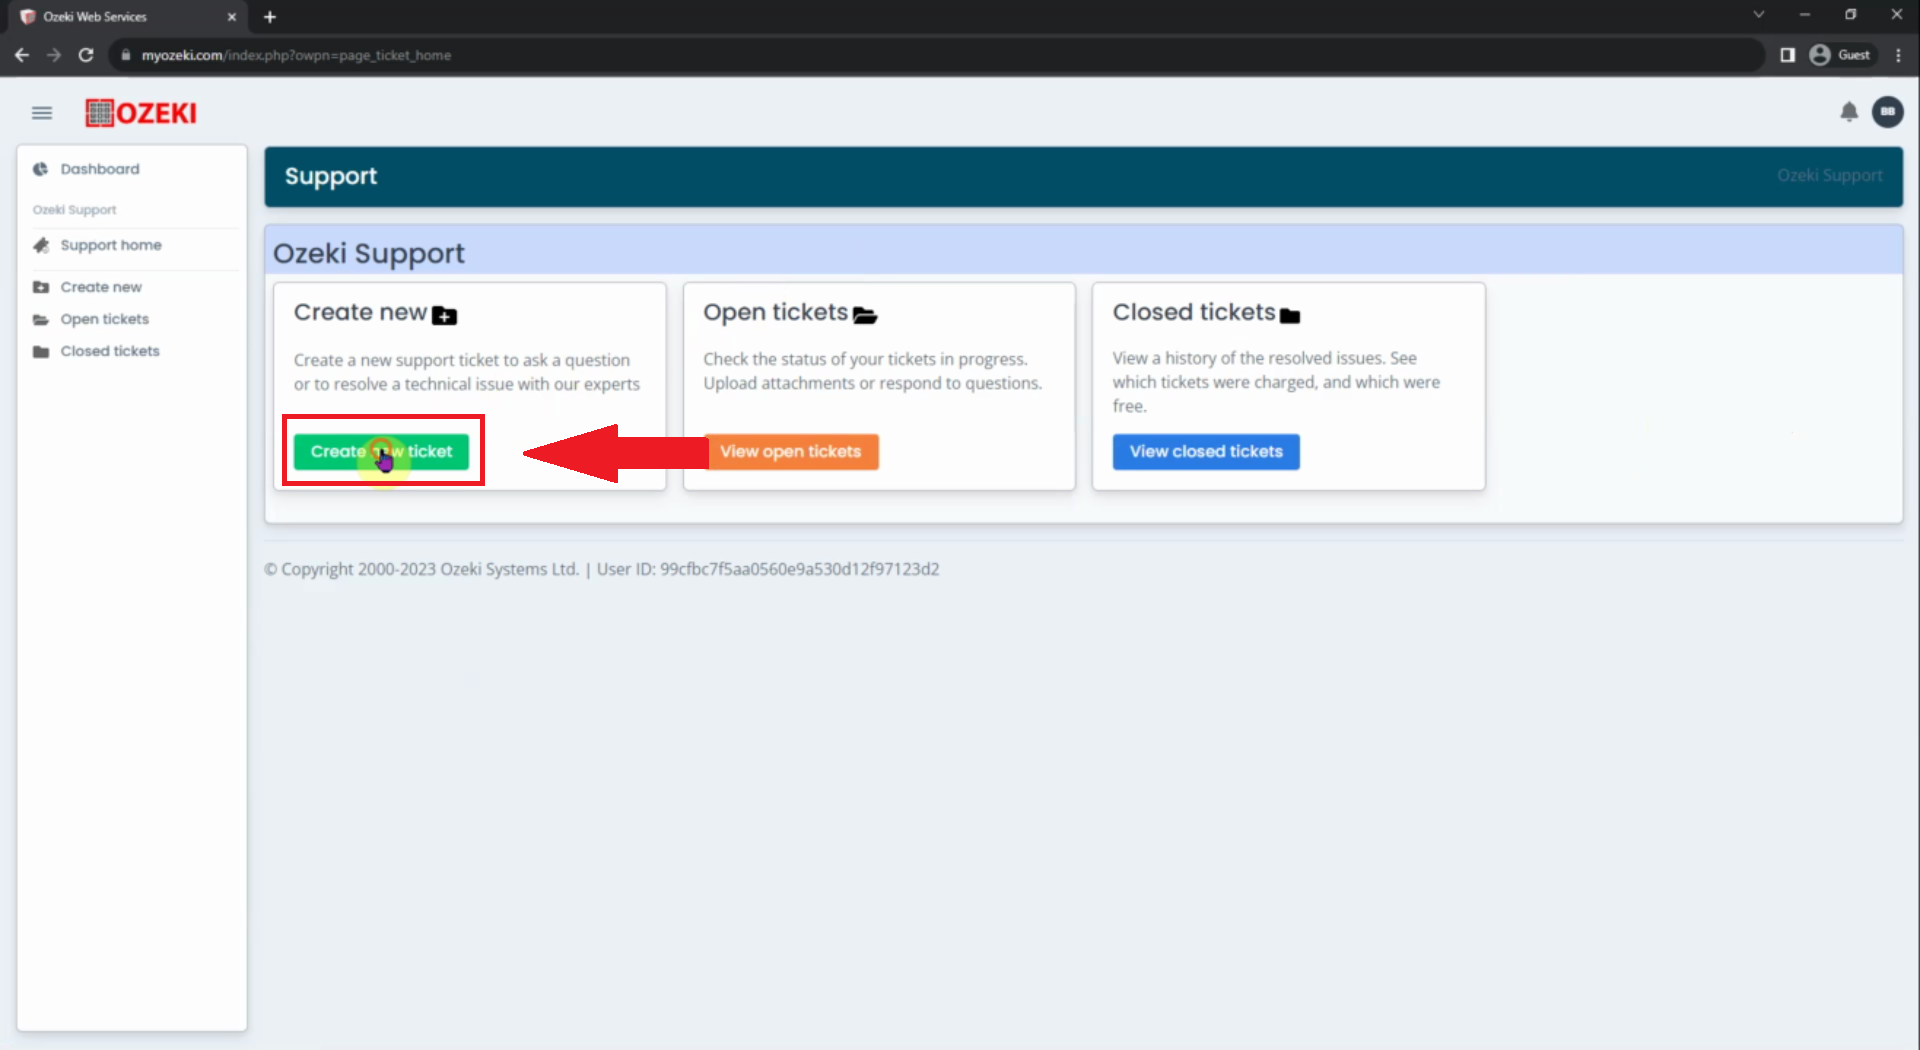This screenshot has height=1050, width=1920.
Task: Click the Open tickets card heading
Action: pyautogui.click(x=775, y=312)
